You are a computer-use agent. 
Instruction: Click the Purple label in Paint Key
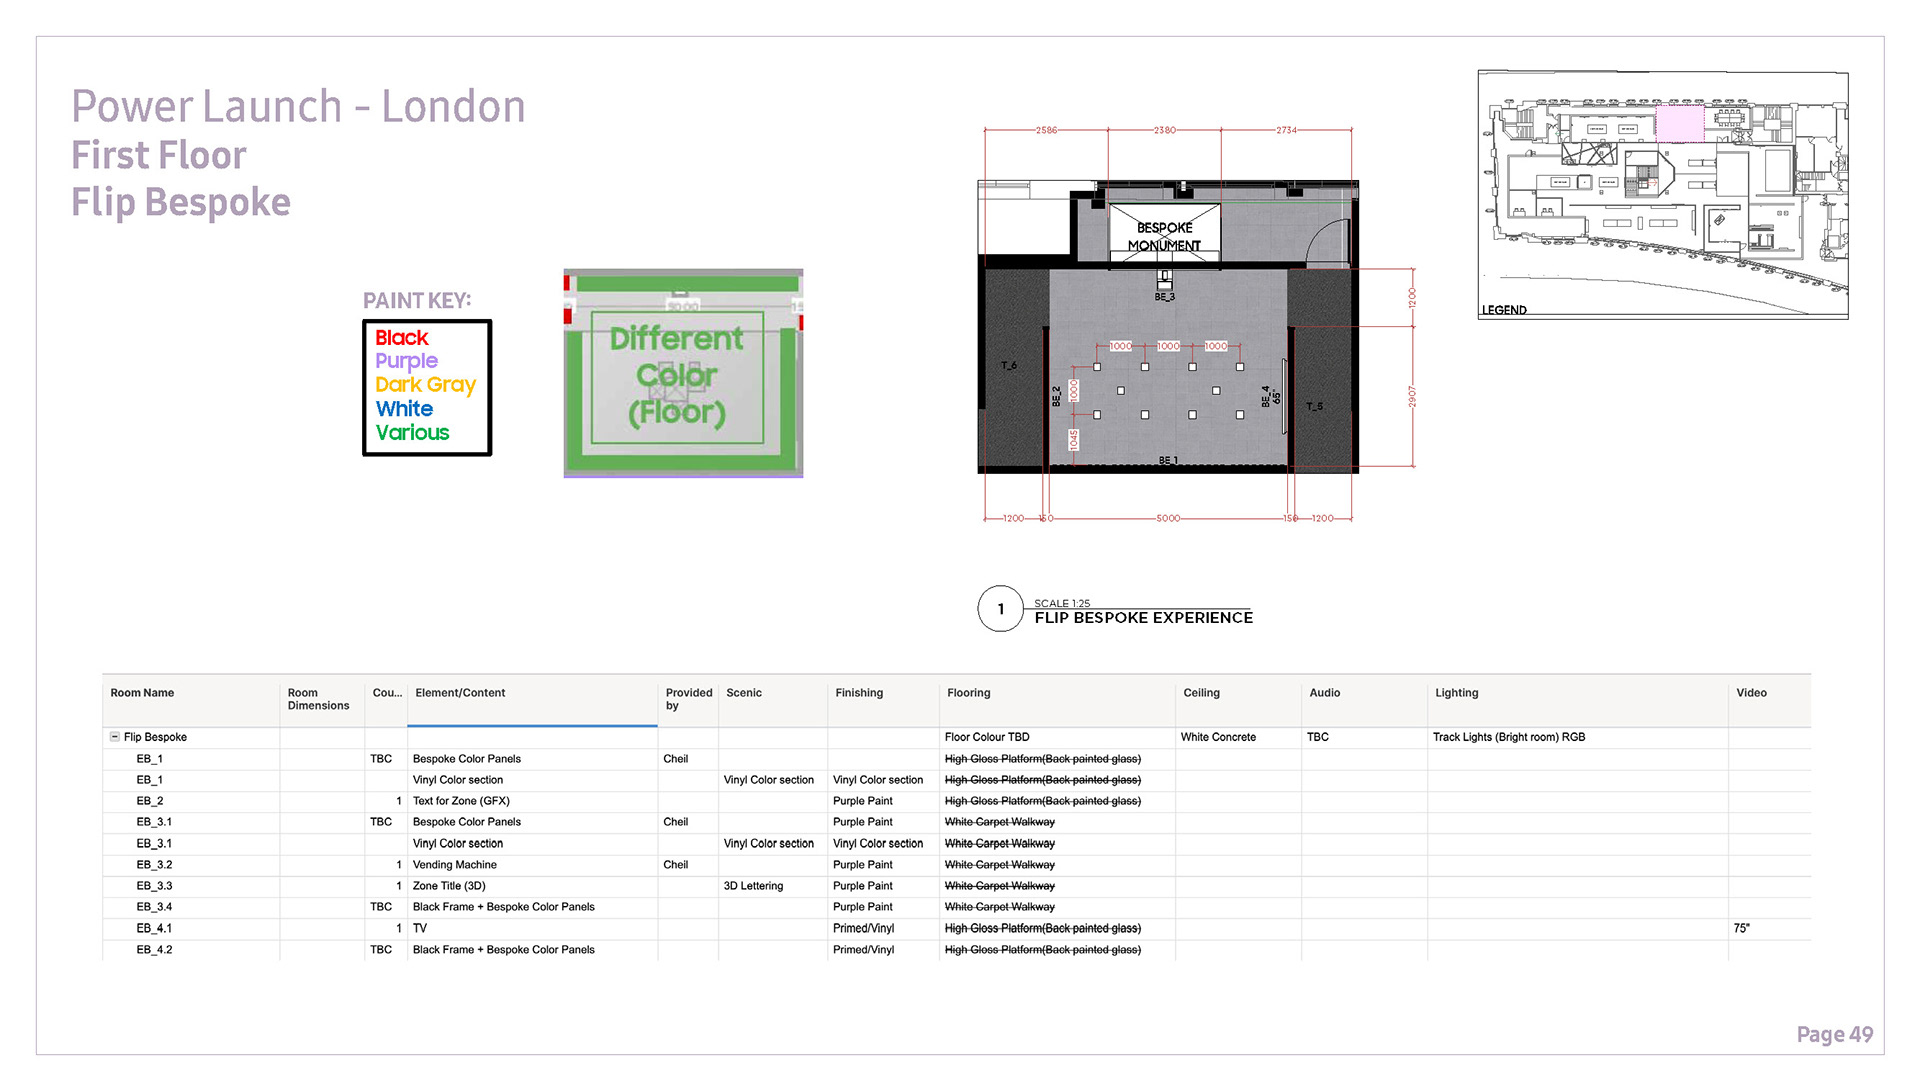406,361
